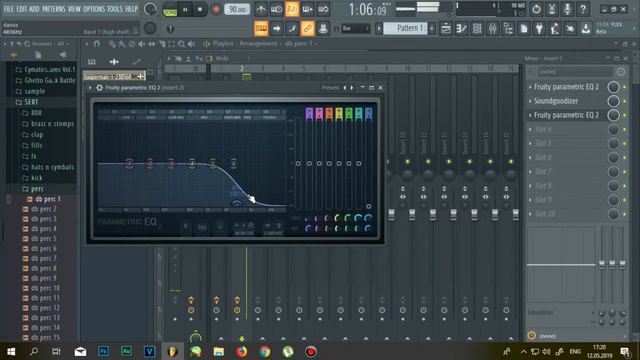640x360 pixels.
Task: Toggle the orange link multi-controller icon
Action: click(x=307, y=29)
